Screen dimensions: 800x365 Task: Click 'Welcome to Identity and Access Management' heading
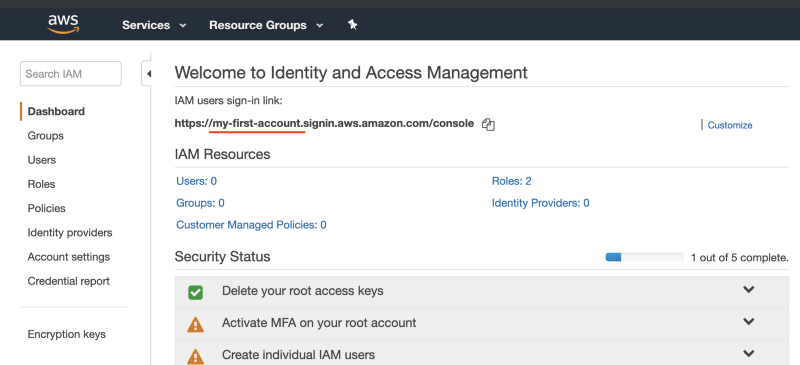(x=351, y=72)
